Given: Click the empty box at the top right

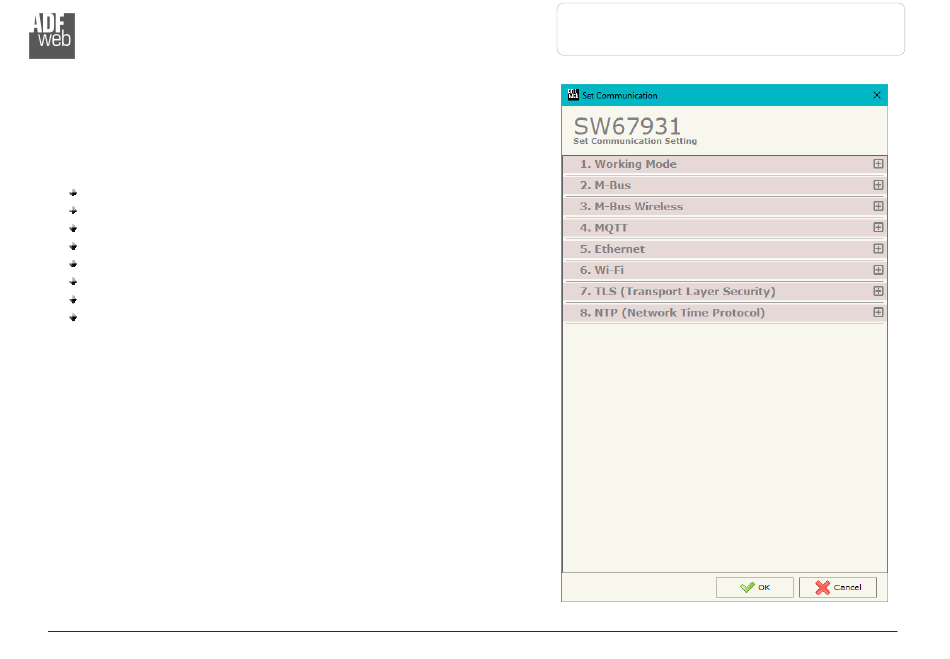Looking at the screenshot, I should tap(731, 29).
